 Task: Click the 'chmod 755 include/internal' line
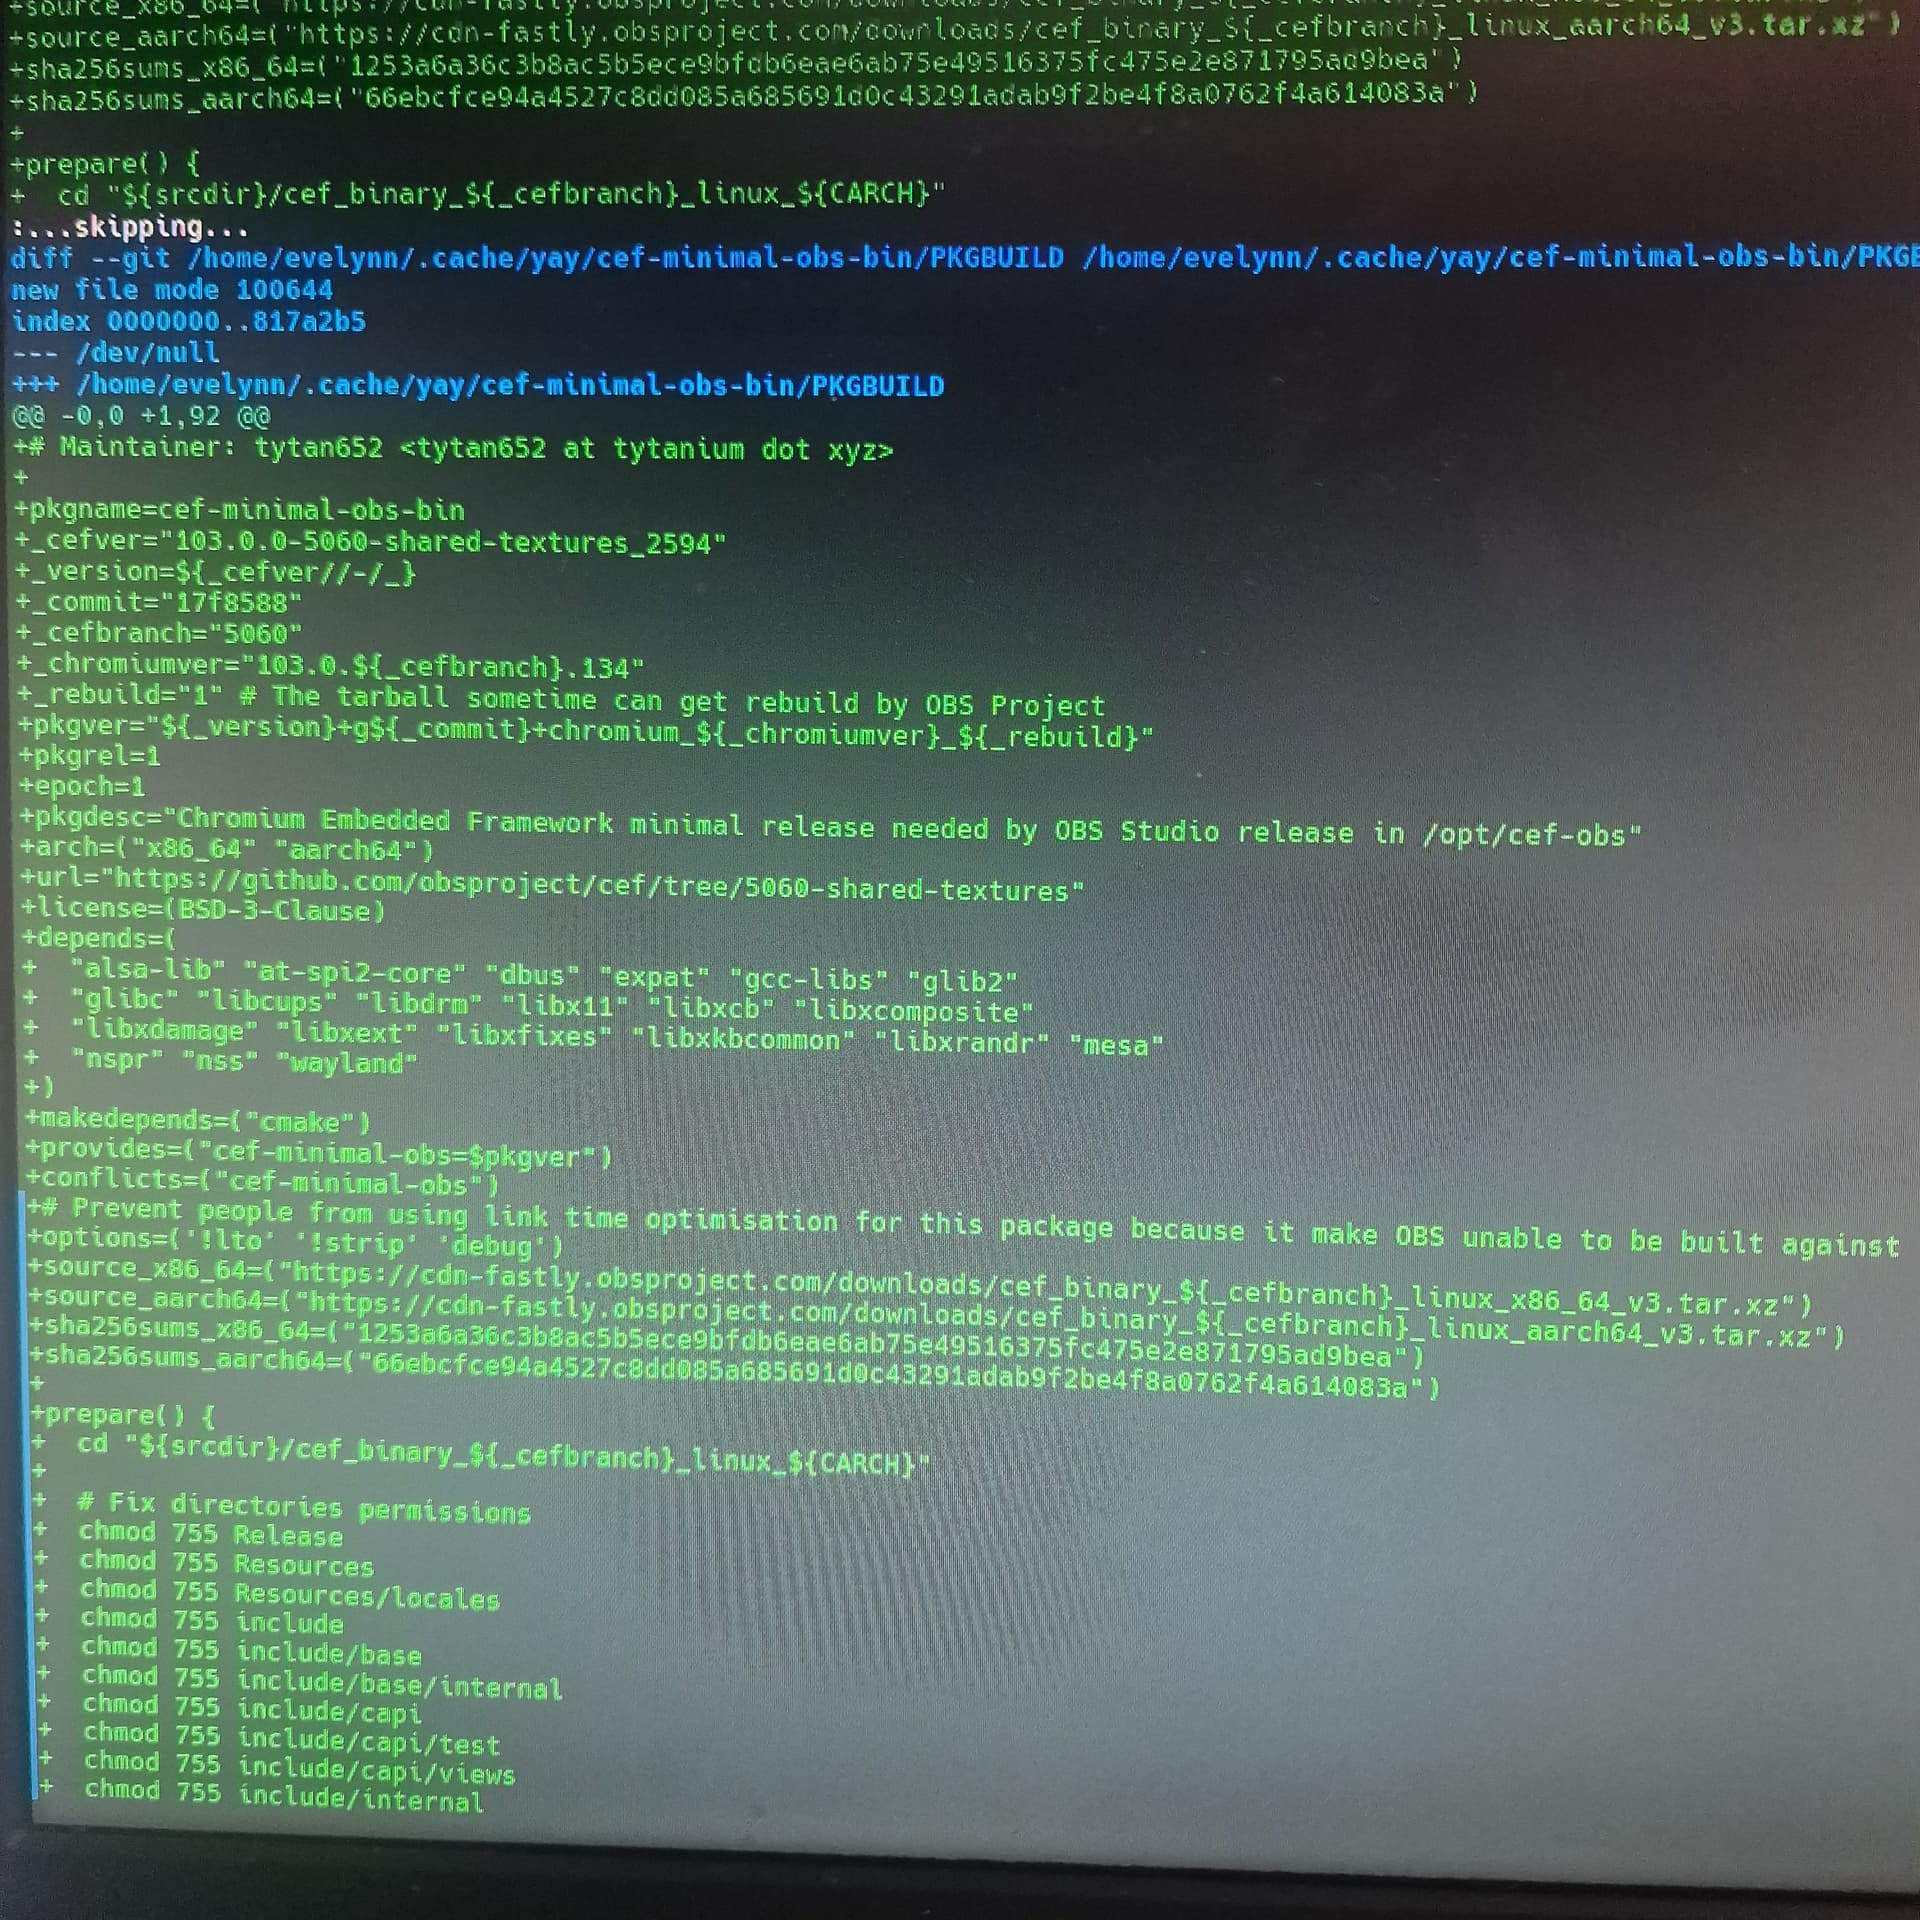(262, 1795)
